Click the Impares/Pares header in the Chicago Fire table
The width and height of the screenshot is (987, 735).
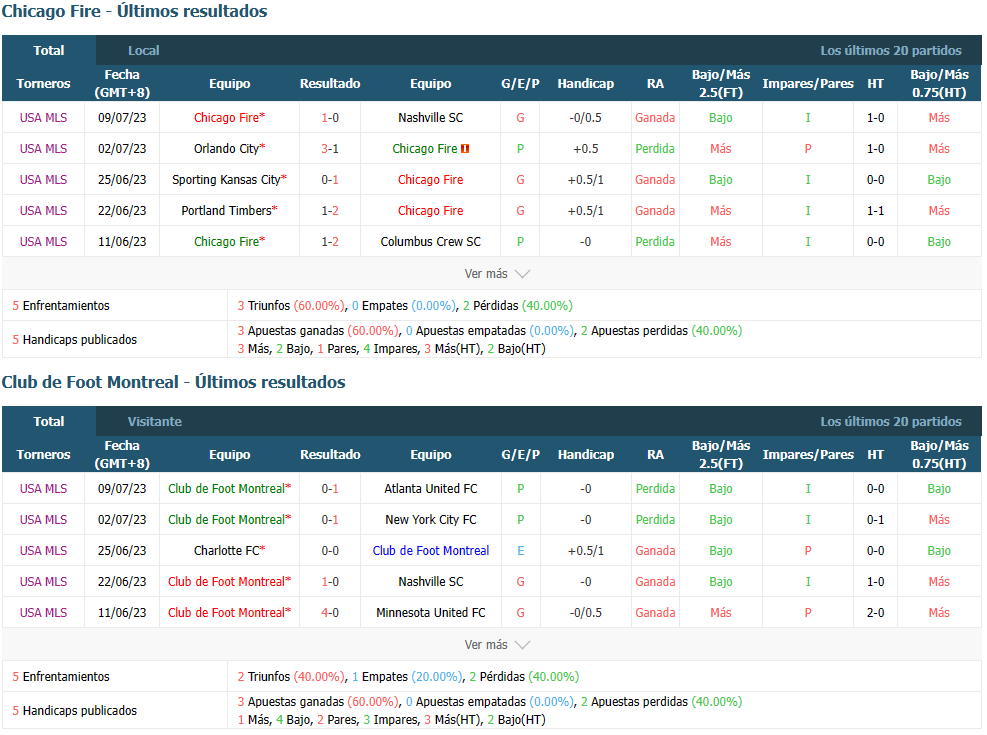808,84
